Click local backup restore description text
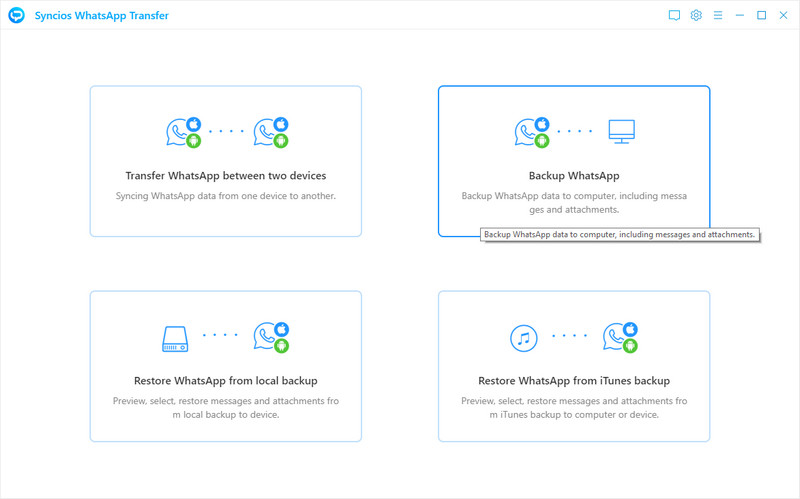The width and height of the screenshot is (800, 499). (x=226, y=408)
